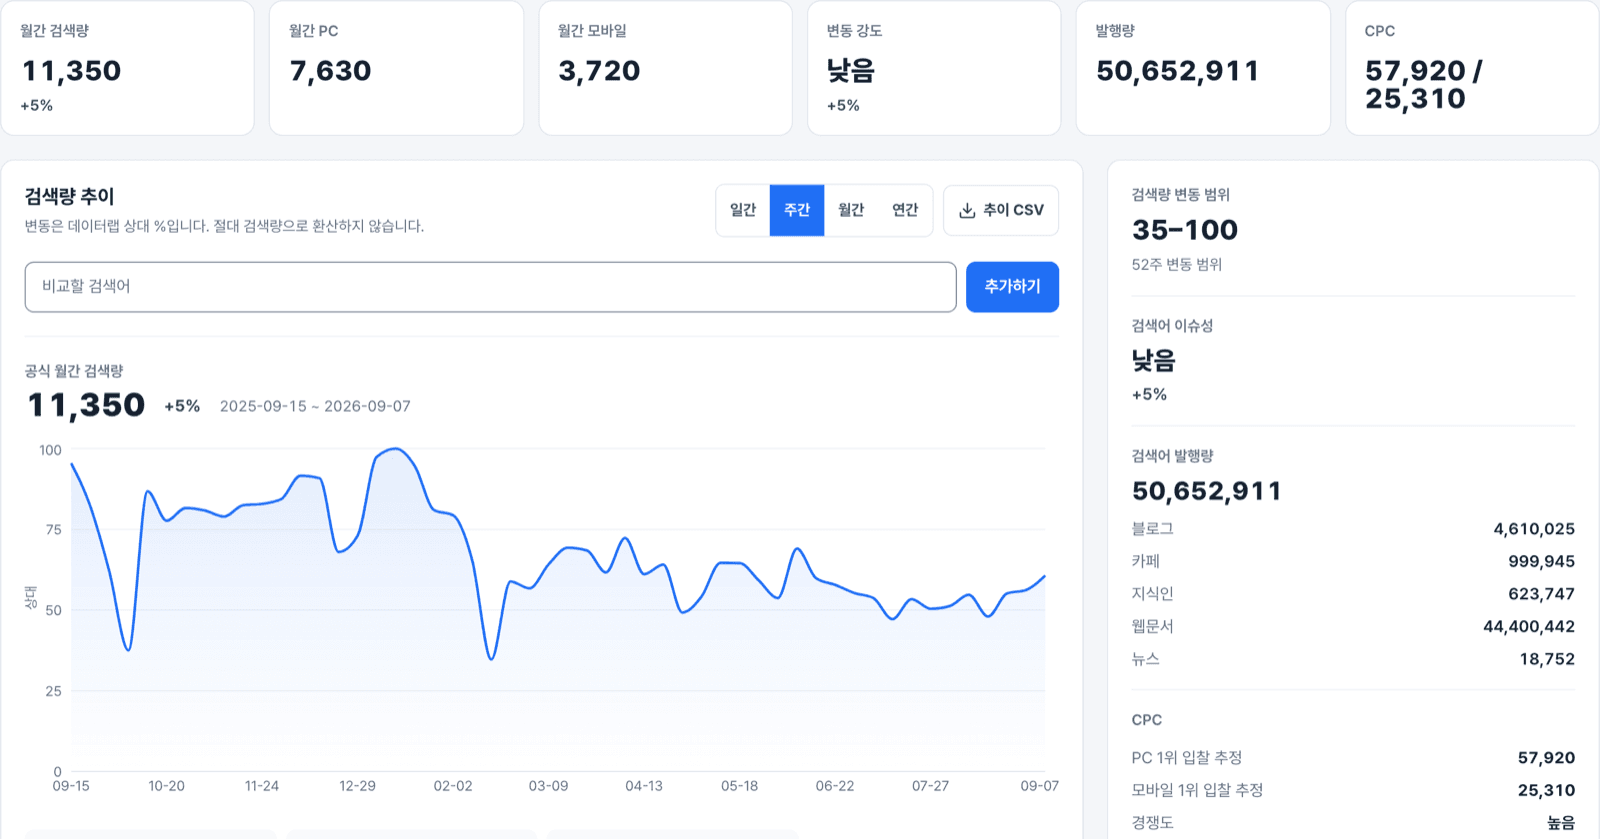Screen dimensions: 1600x839
Task: Switch trend view to 월간
Action: coord(851,210)
